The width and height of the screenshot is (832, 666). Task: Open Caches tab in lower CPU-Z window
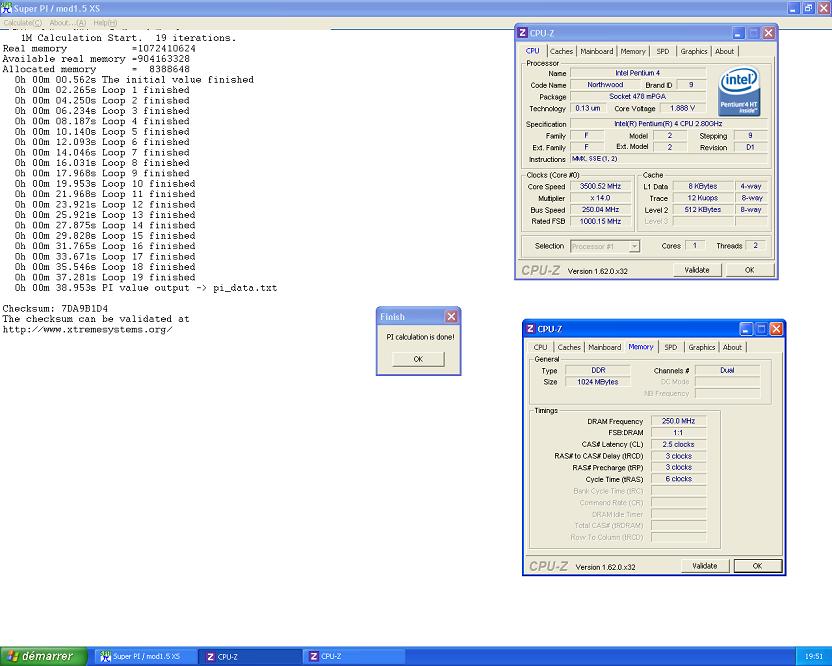569,347
